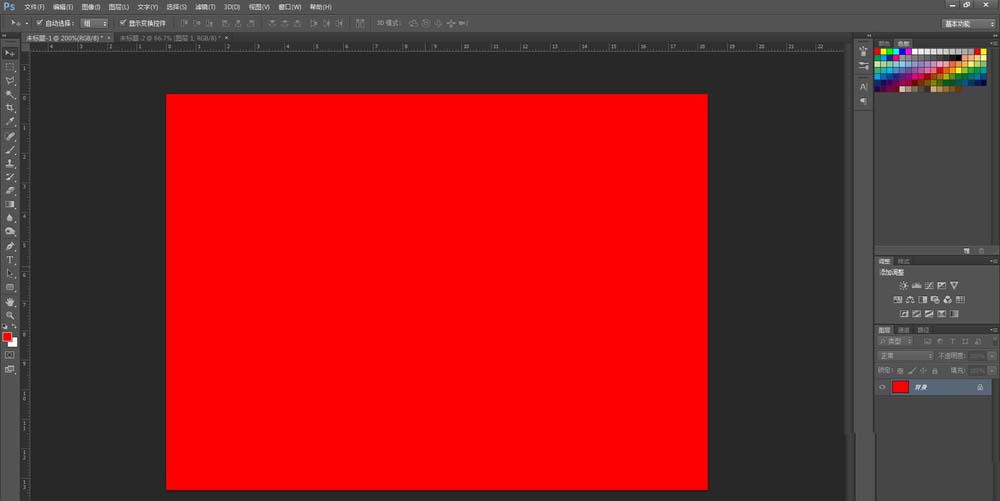Pick the Zoom tool magnifier
This screenshot has height=501, width=1000.
10,315
